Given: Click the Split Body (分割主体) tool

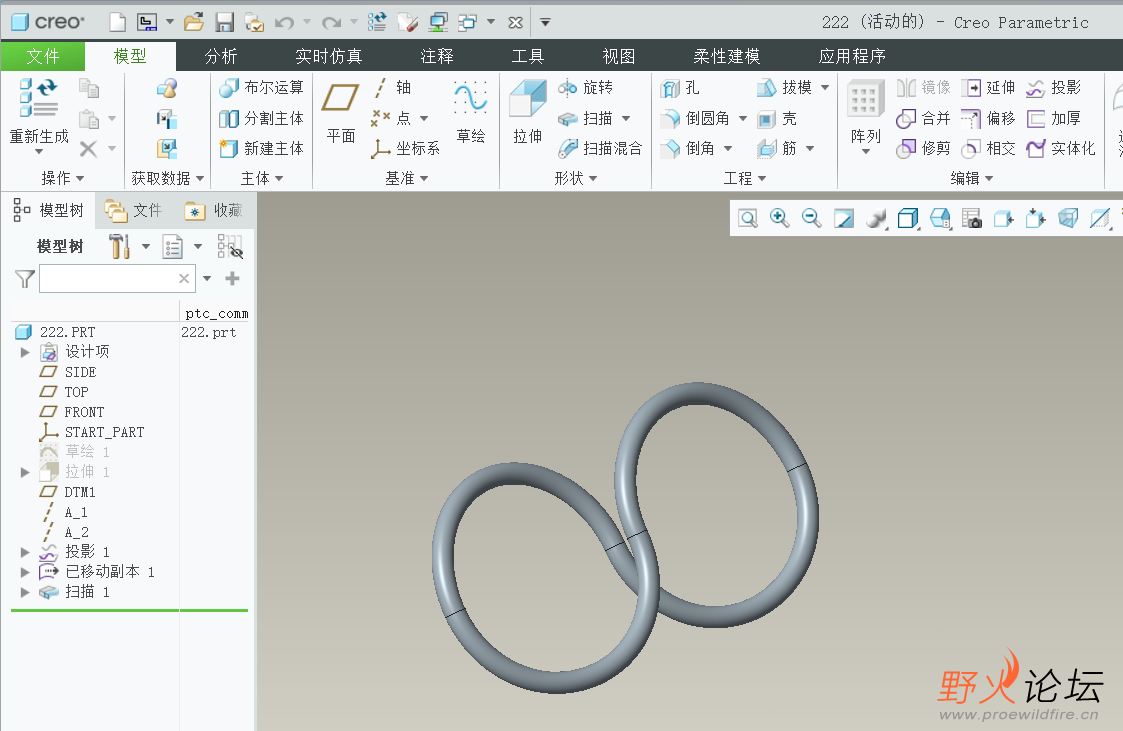Looking at the screenshot, I should click(x=261, y=118).
